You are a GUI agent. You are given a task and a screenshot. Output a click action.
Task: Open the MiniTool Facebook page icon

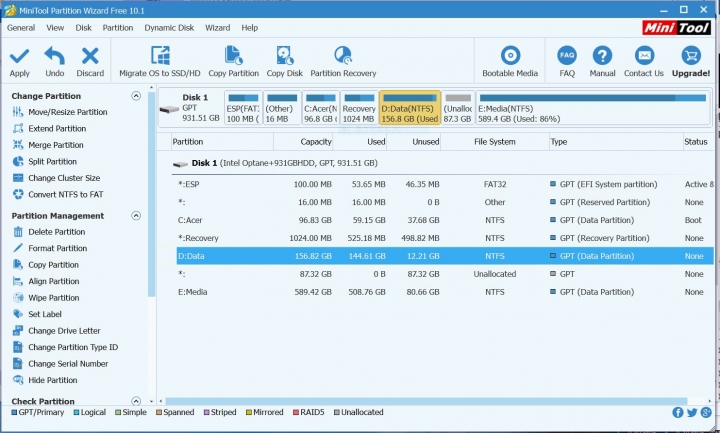pos(678,412)
